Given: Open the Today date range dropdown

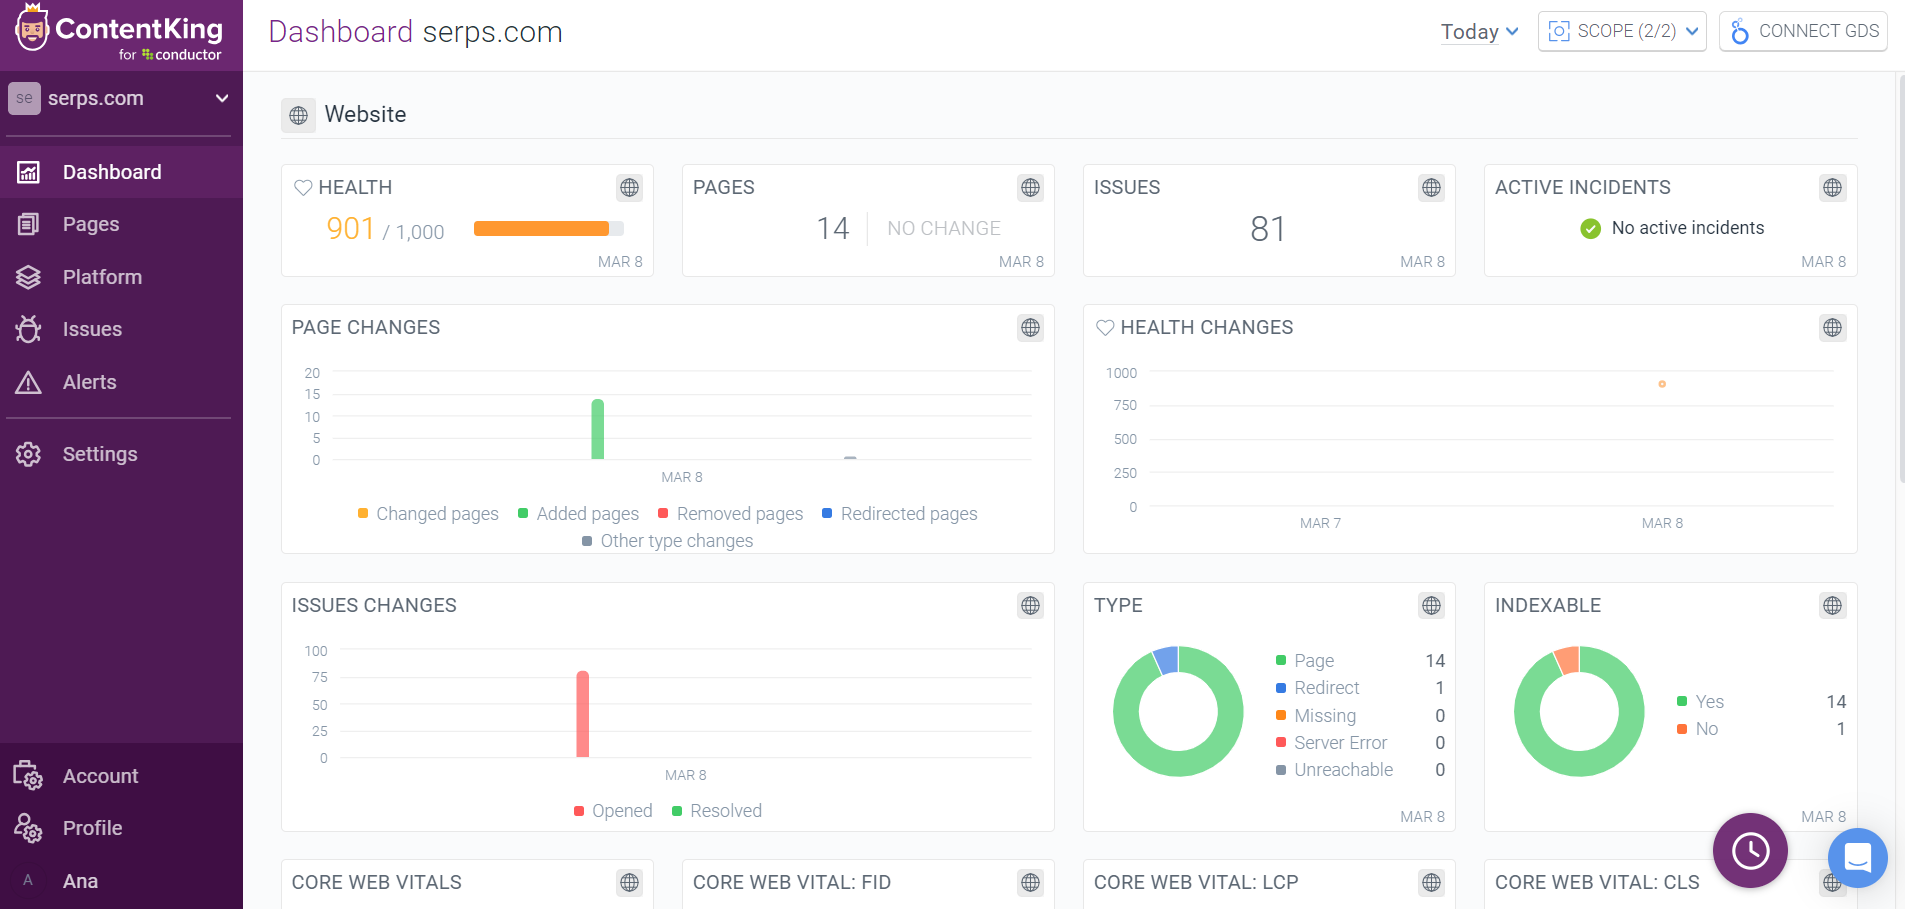Looking at the screenshot, I should click(1479, 31).
